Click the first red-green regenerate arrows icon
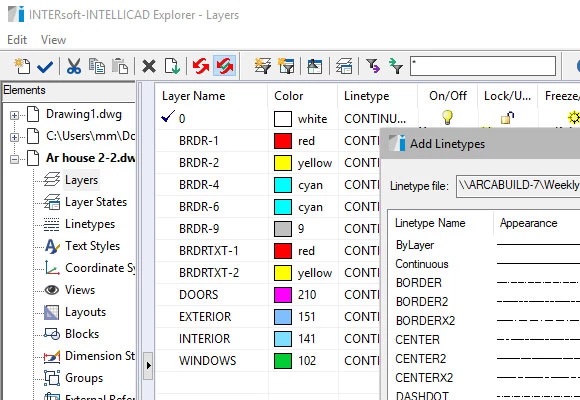The image size is (580, 400). (201, 67)
